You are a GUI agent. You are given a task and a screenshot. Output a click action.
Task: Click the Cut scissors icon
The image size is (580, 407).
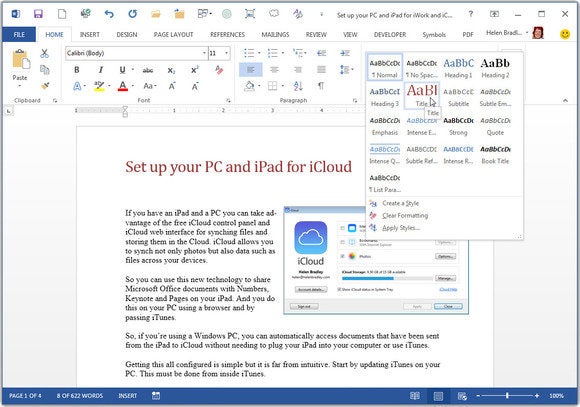44,53
